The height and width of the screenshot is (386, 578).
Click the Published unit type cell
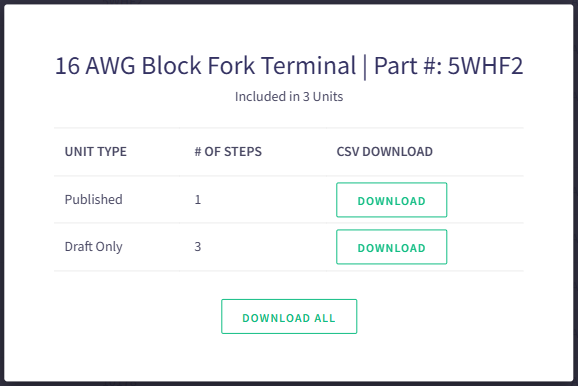pos(94,199)
